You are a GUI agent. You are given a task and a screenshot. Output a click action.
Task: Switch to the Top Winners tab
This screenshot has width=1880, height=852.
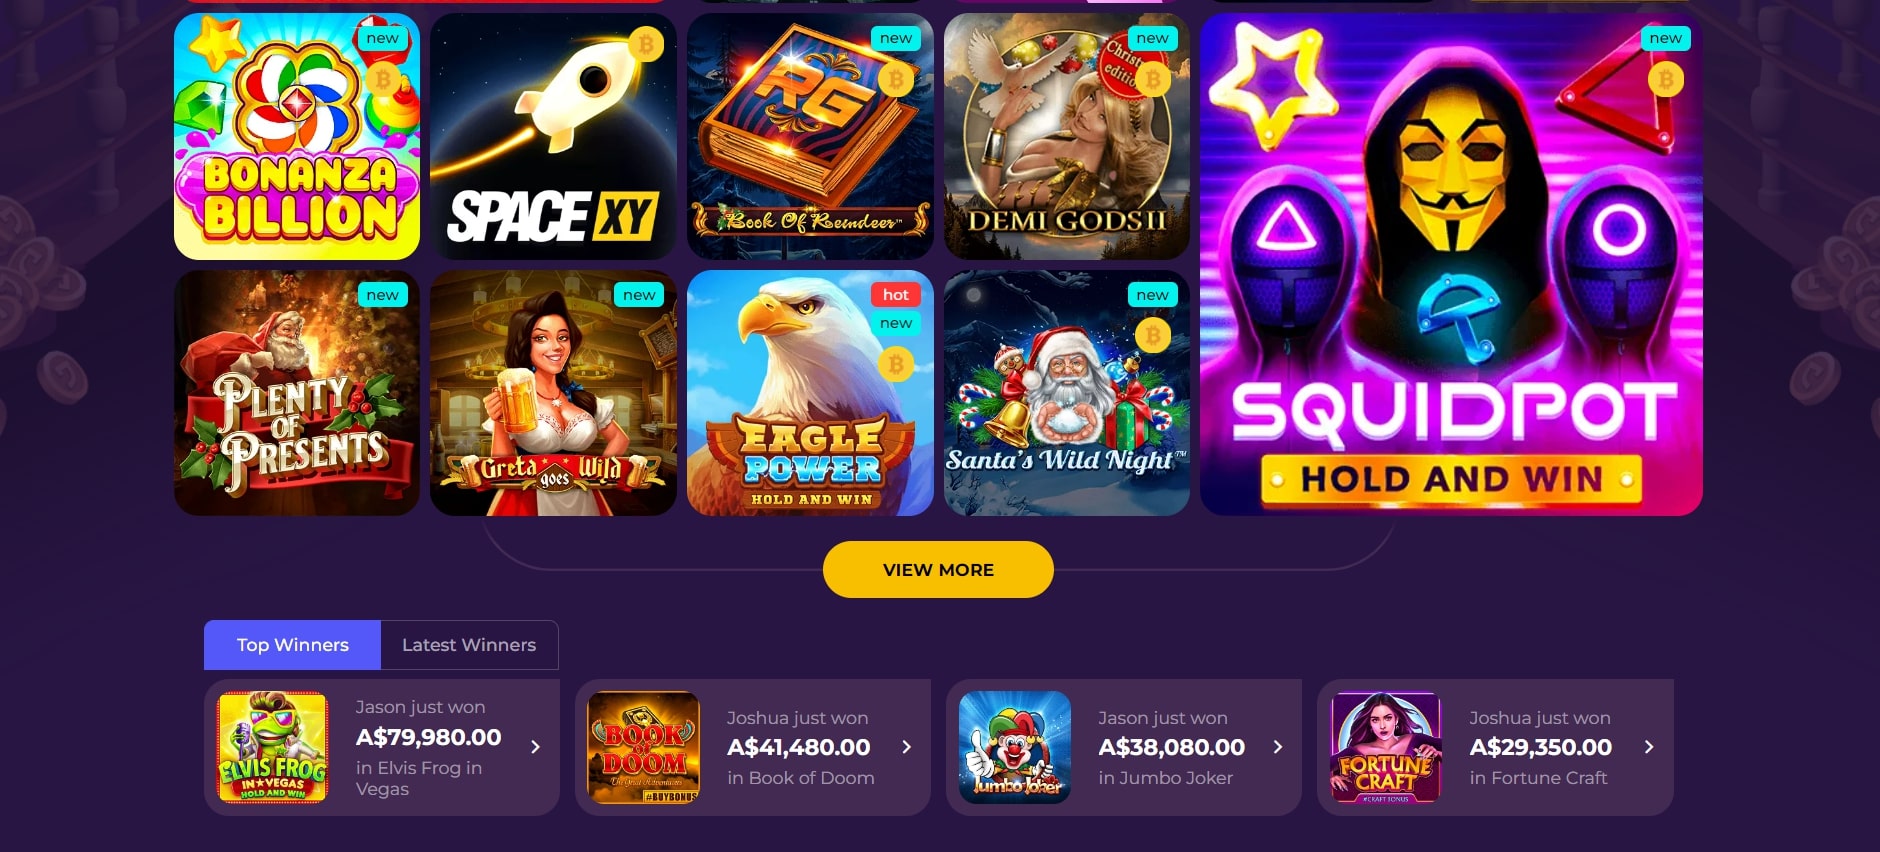pyautogui.click(x=292, y=645)
